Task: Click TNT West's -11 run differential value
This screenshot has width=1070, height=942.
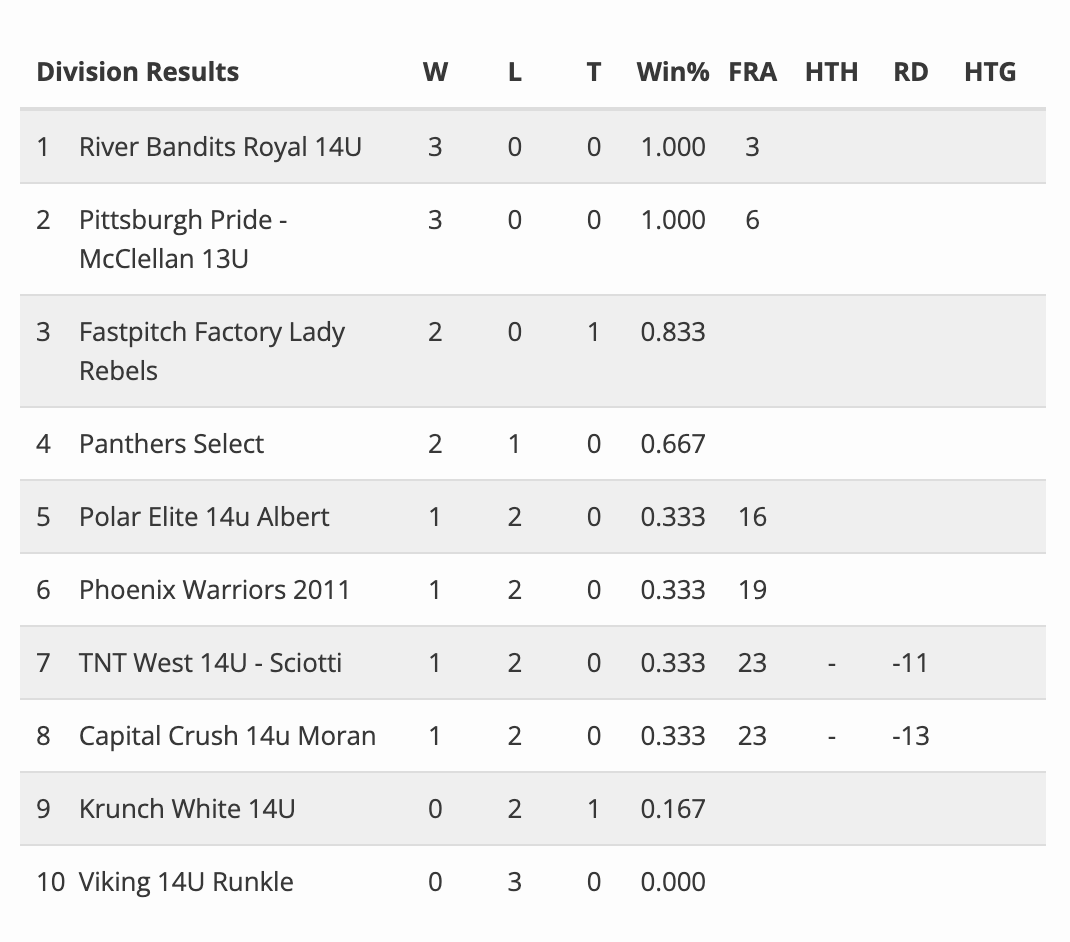Action: coord(910,663)
